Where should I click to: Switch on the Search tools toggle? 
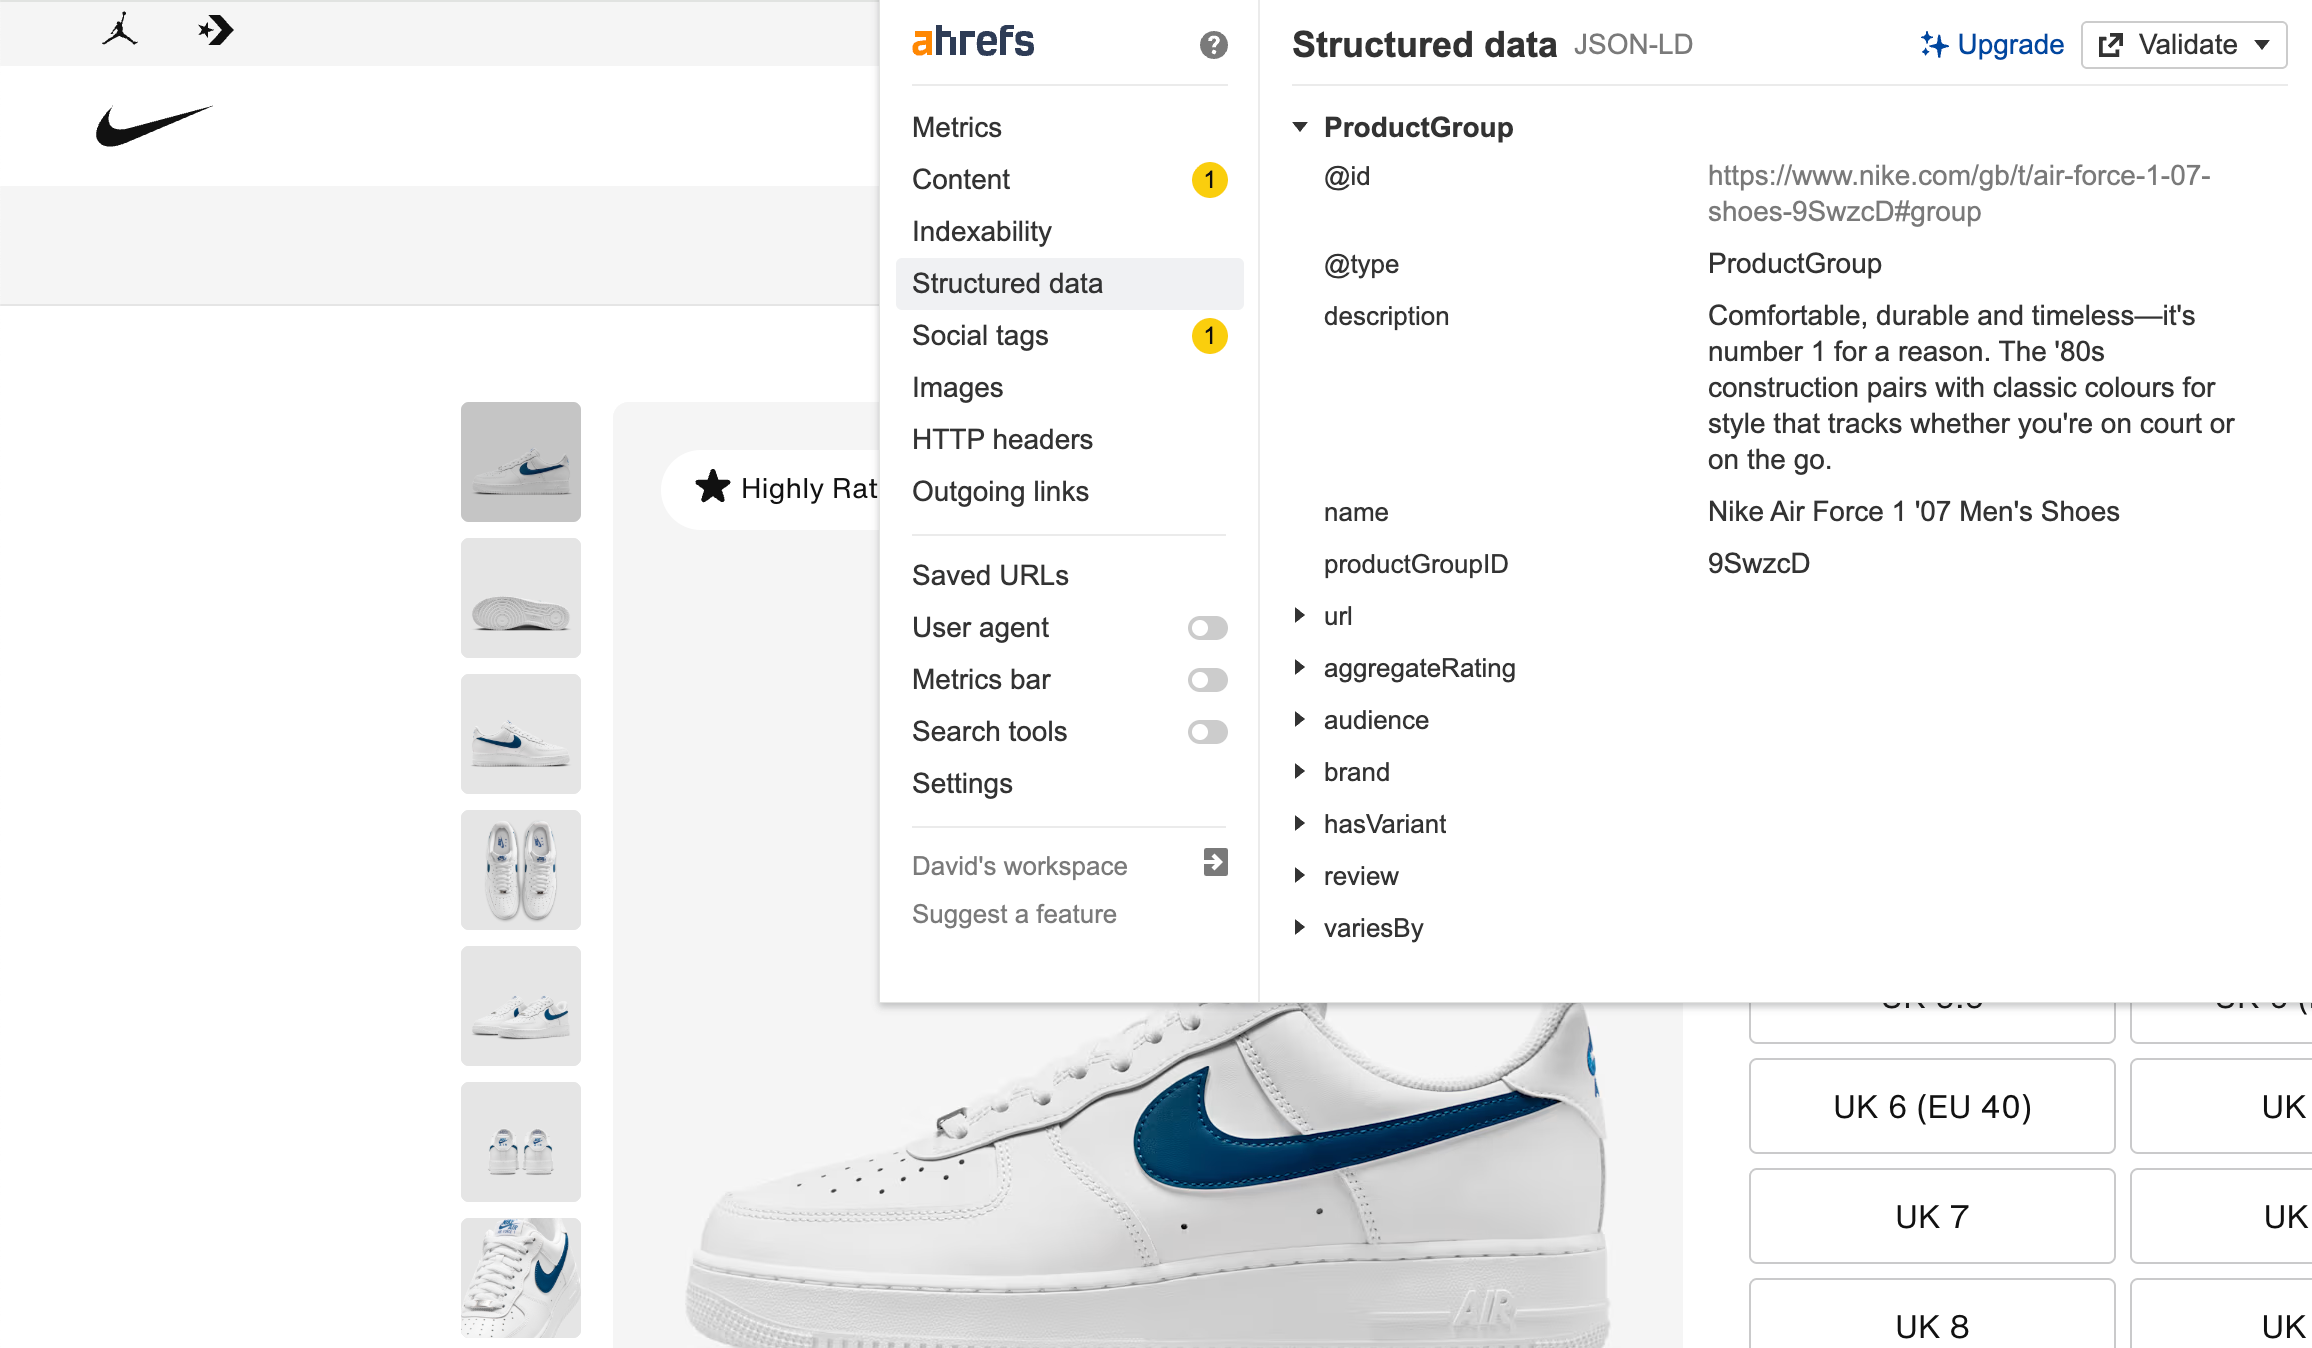point(1207,732)
